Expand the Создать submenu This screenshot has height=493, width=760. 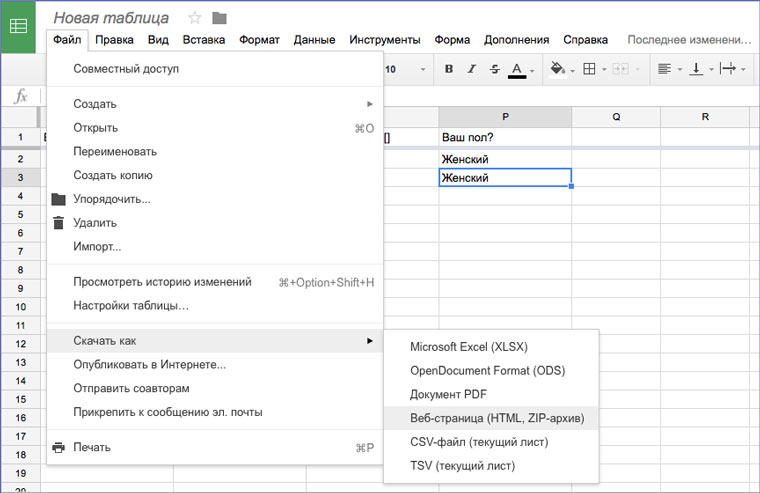coord(215,104)
